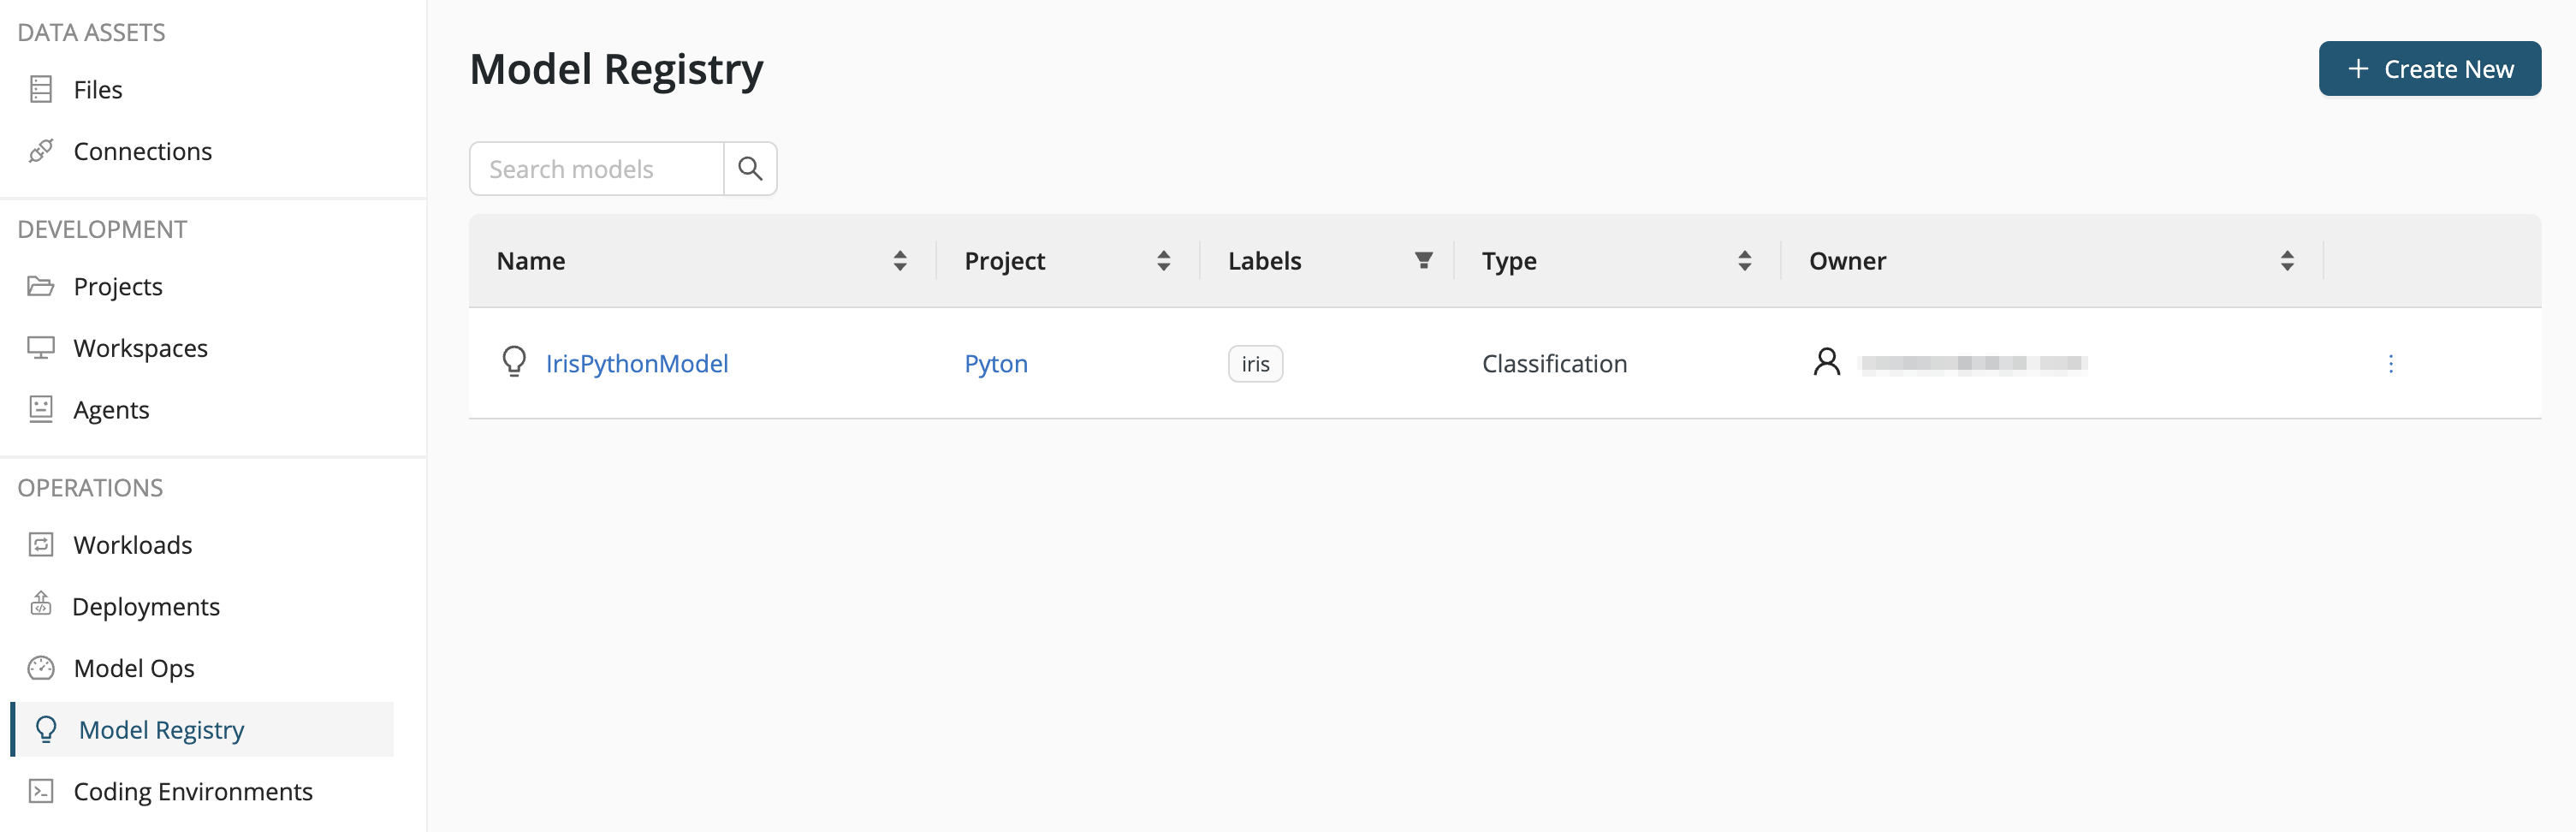Click the Workspaces monitor icon
2576x832 pixels.
(41, 348)
